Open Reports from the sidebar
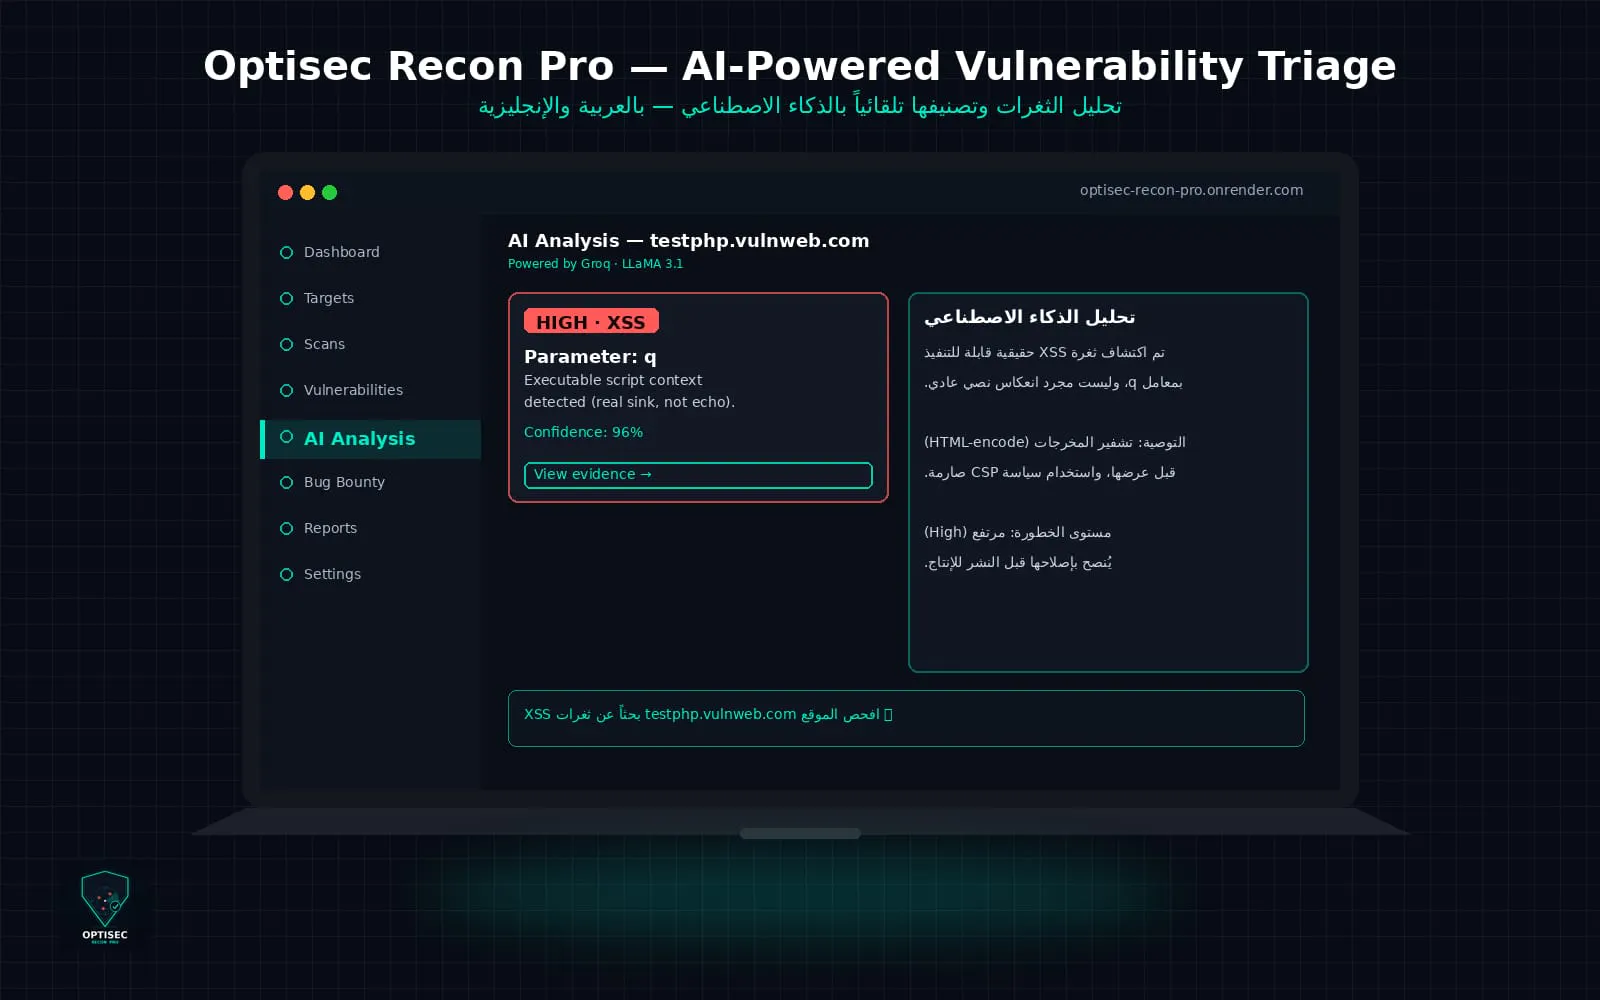Screen dimensions: 1600x1000 coord(330,528)
